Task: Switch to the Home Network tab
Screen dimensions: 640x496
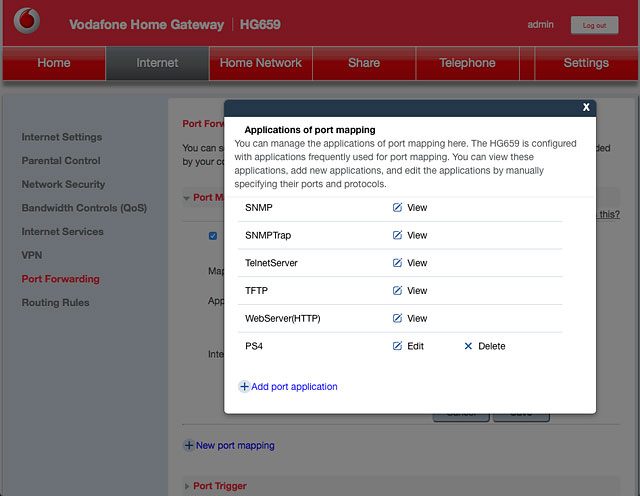Action: pyautogui.click(x=261, y=63)
